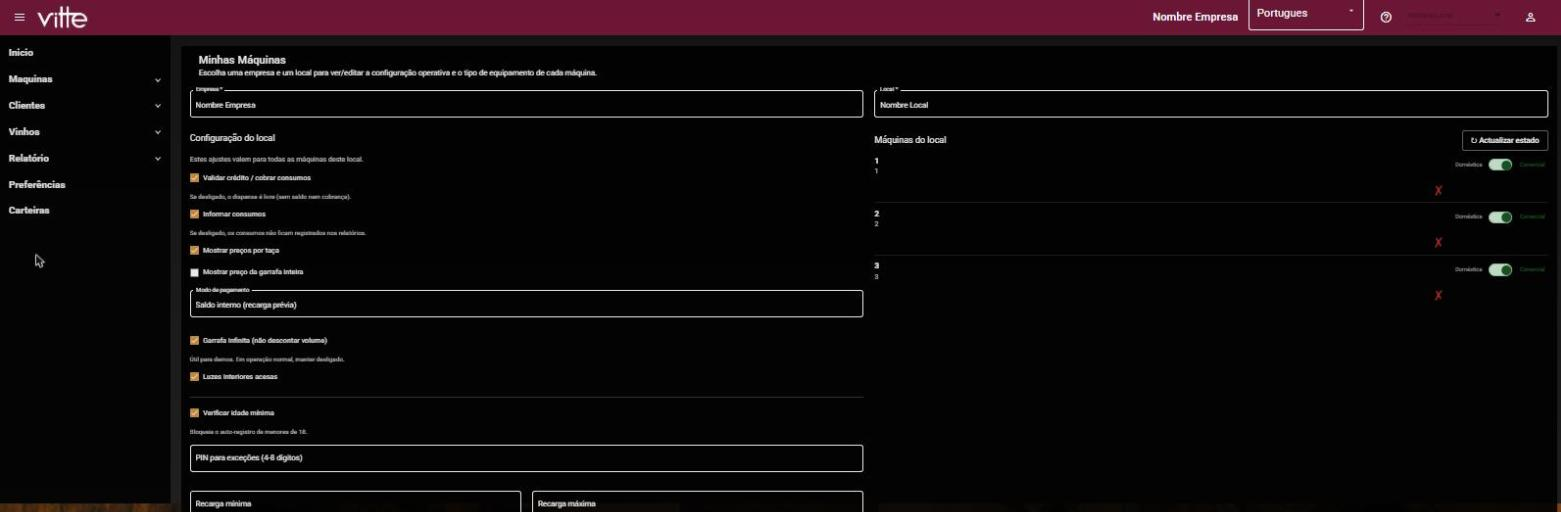1561x512 pixels.
Task: Click the Máquinas do local heading
Action: click(910, 140)
